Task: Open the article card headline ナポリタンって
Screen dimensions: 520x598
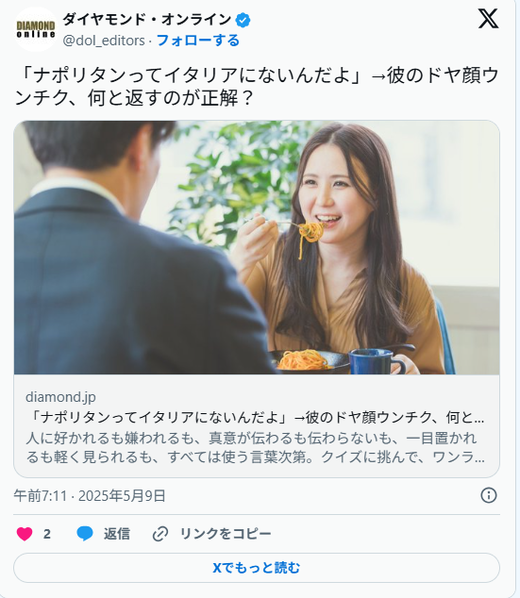Action: (255, 418)
